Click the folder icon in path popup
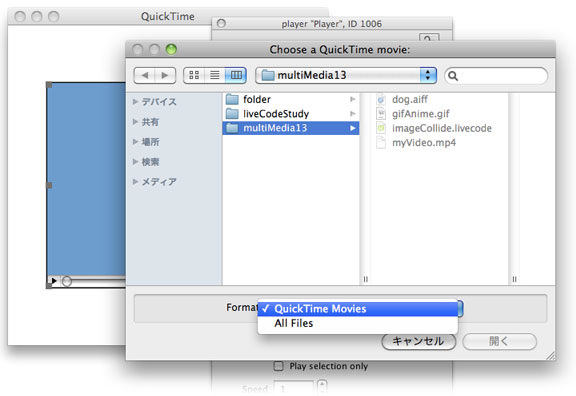 point(268,75)
